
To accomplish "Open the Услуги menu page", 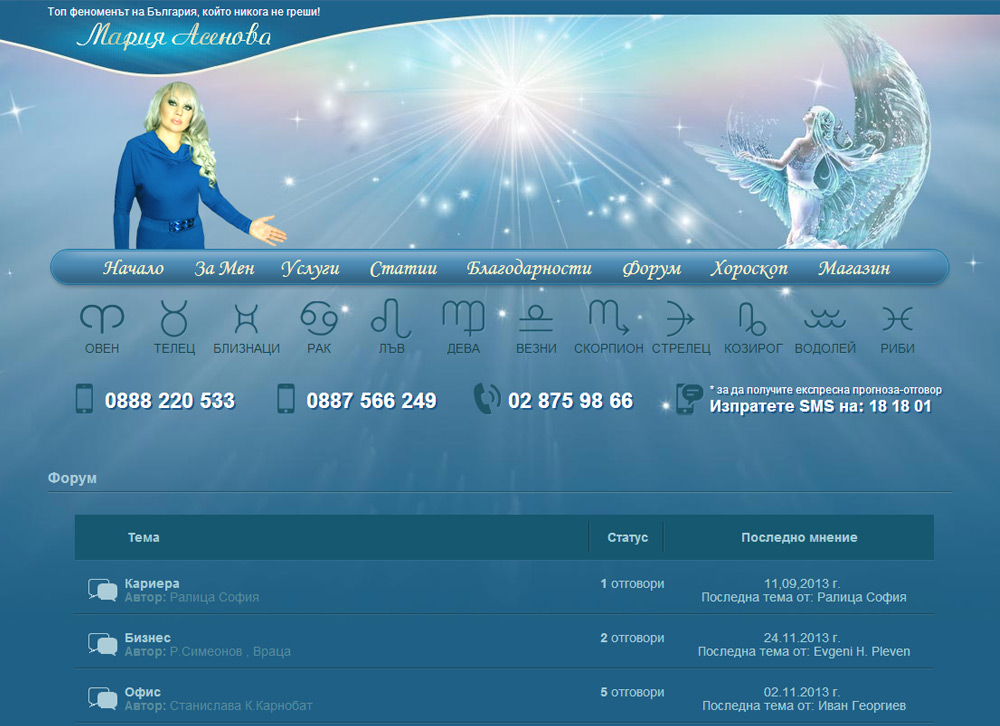I will pos(310,268).
